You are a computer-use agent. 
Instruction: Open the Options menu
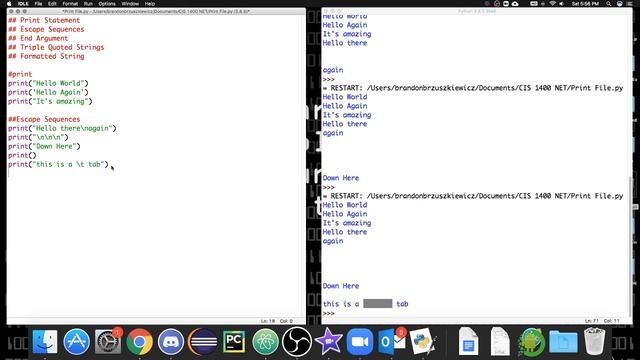click(107, 4)
